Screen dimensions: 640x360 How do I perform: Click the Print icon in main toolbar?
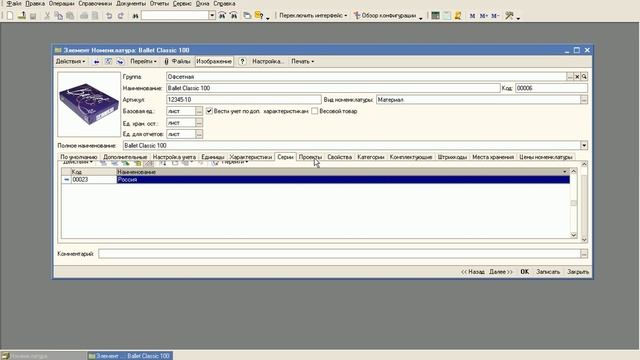84,16
